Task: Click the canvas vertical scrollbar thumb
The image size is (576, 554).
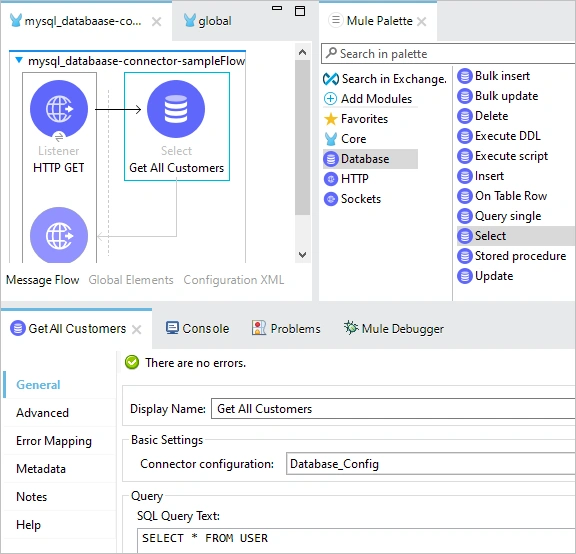Action: click(302, 137)
